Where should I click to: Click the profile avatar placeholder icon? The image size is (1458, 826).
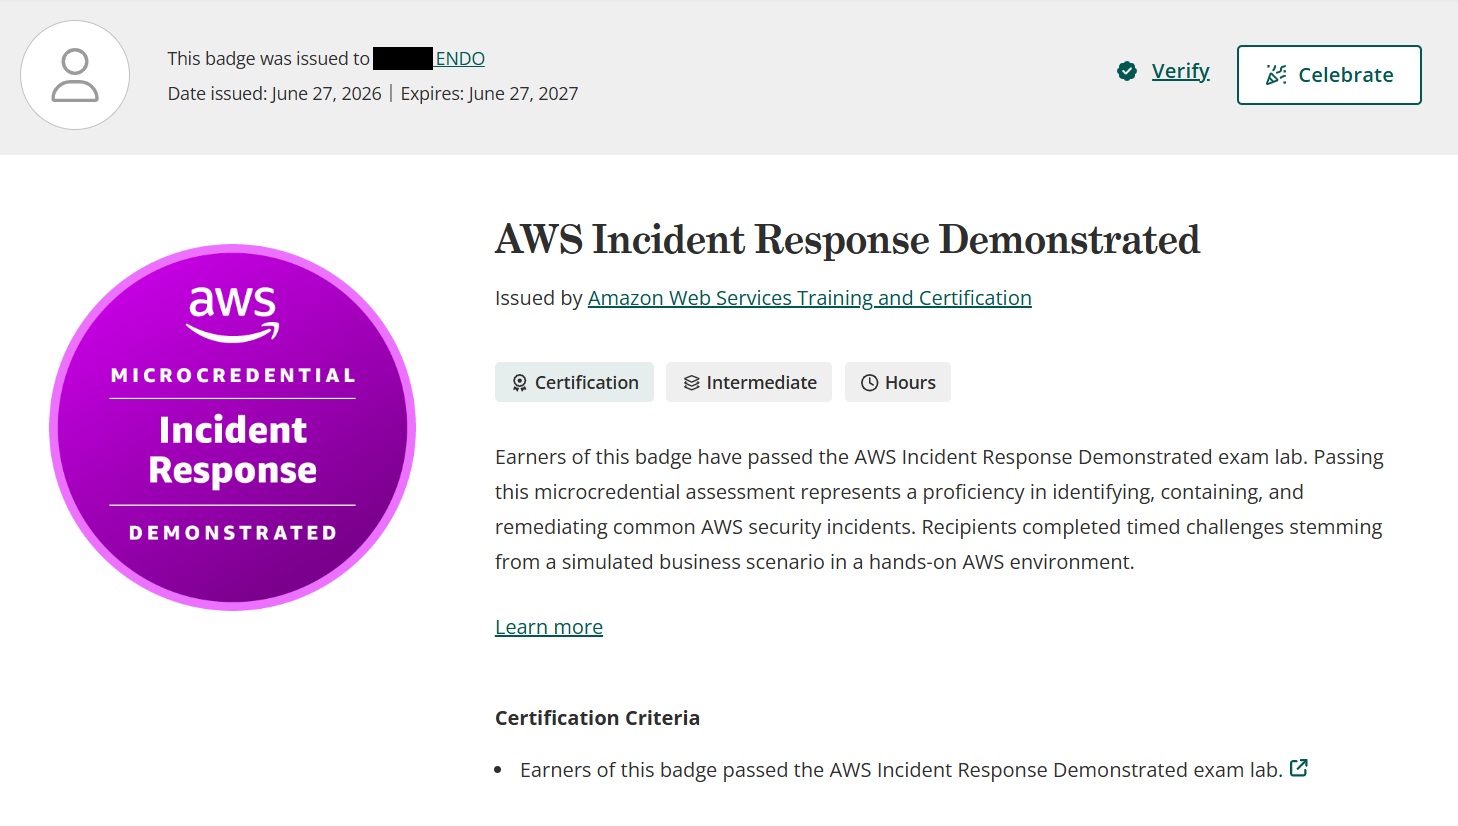tap(75, 75)
